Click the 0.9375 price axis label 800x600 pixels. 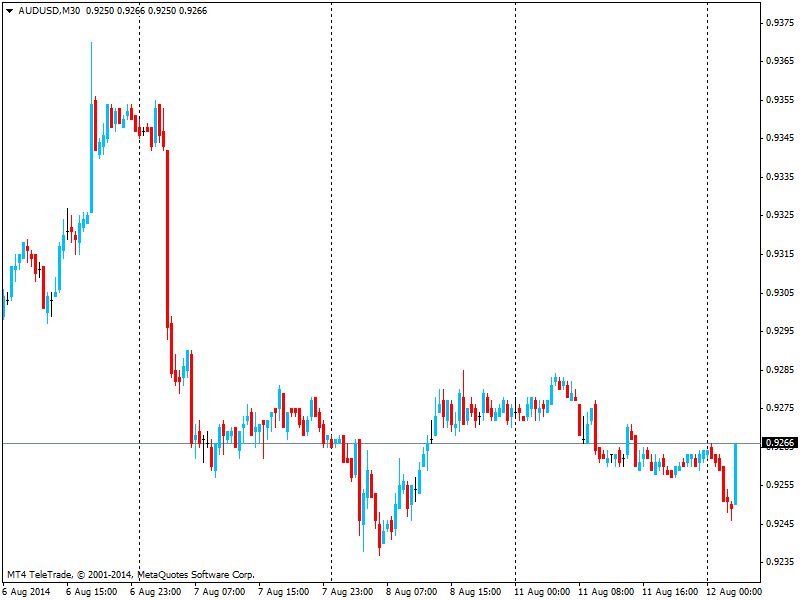(x=779, y=22)
